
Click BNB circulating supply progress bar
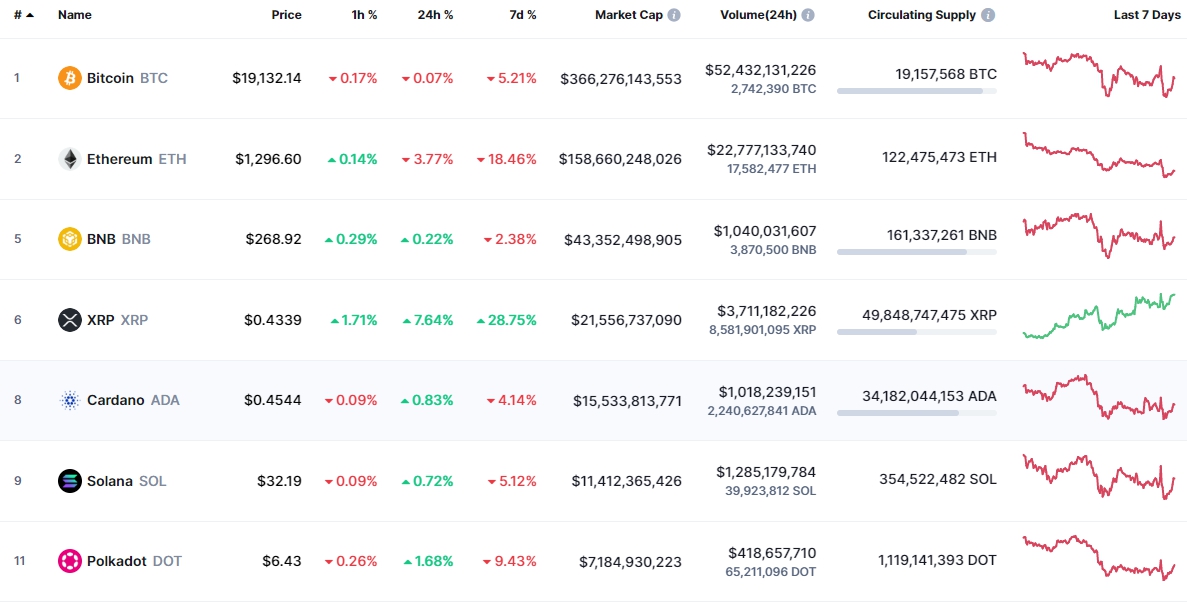[x=917, y=252]
